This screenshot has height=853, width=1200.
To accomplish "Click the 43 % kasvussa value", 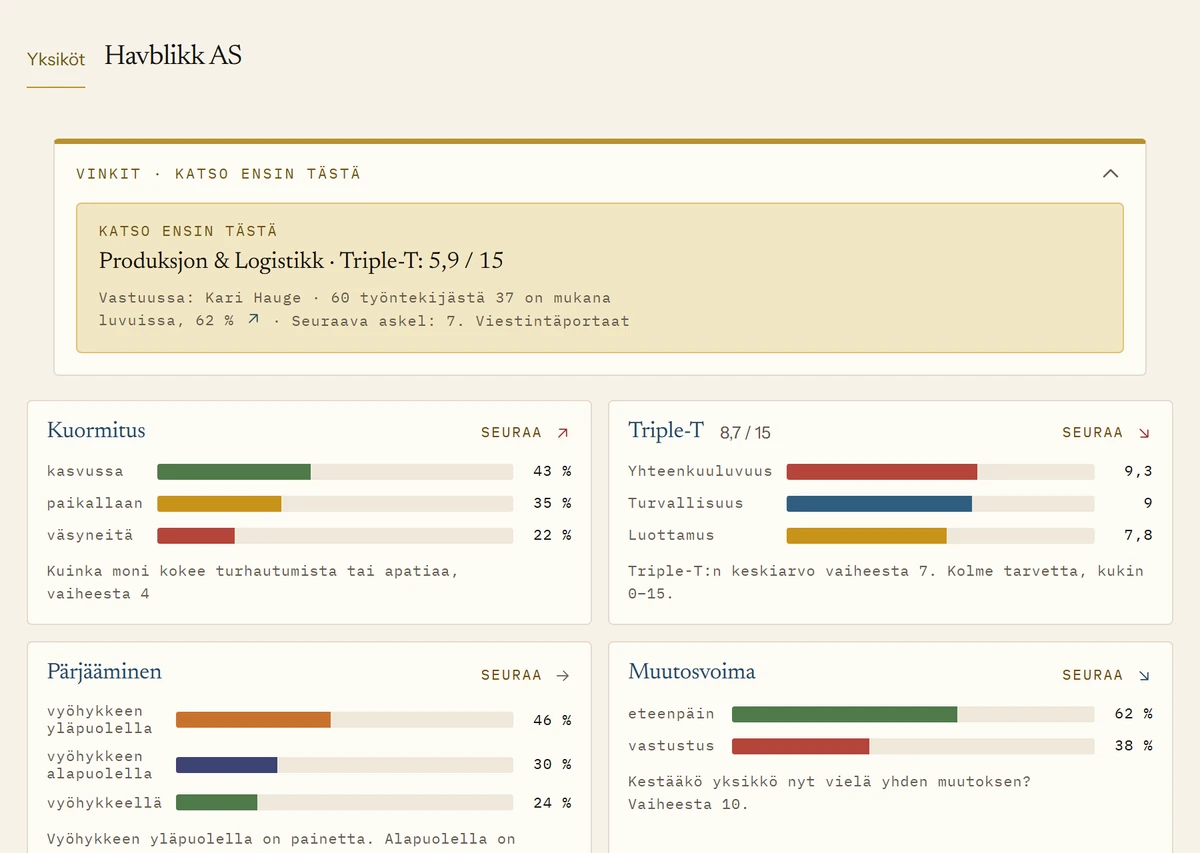I will pos(552,471).
